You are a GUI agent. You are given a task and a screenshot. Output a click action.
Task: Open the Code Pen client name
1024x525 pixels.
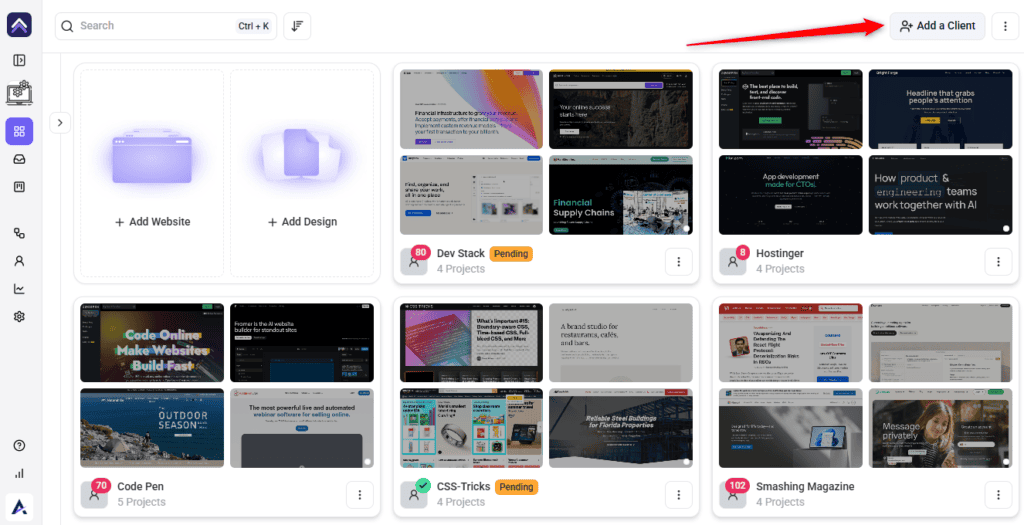[x=140, y=486]
